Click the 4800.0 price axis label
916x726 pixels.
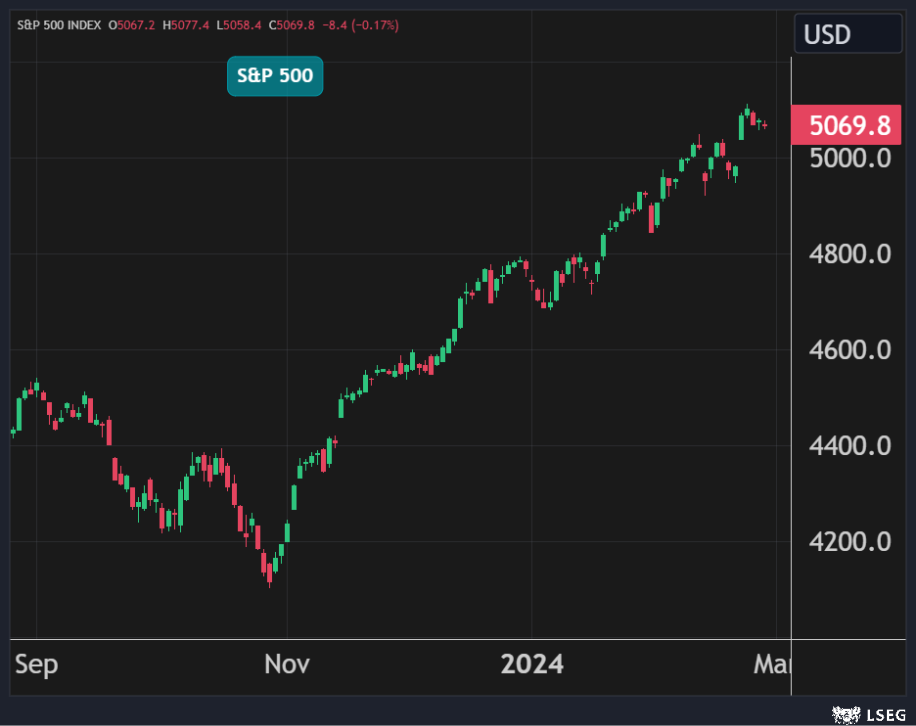click(850, 254)
